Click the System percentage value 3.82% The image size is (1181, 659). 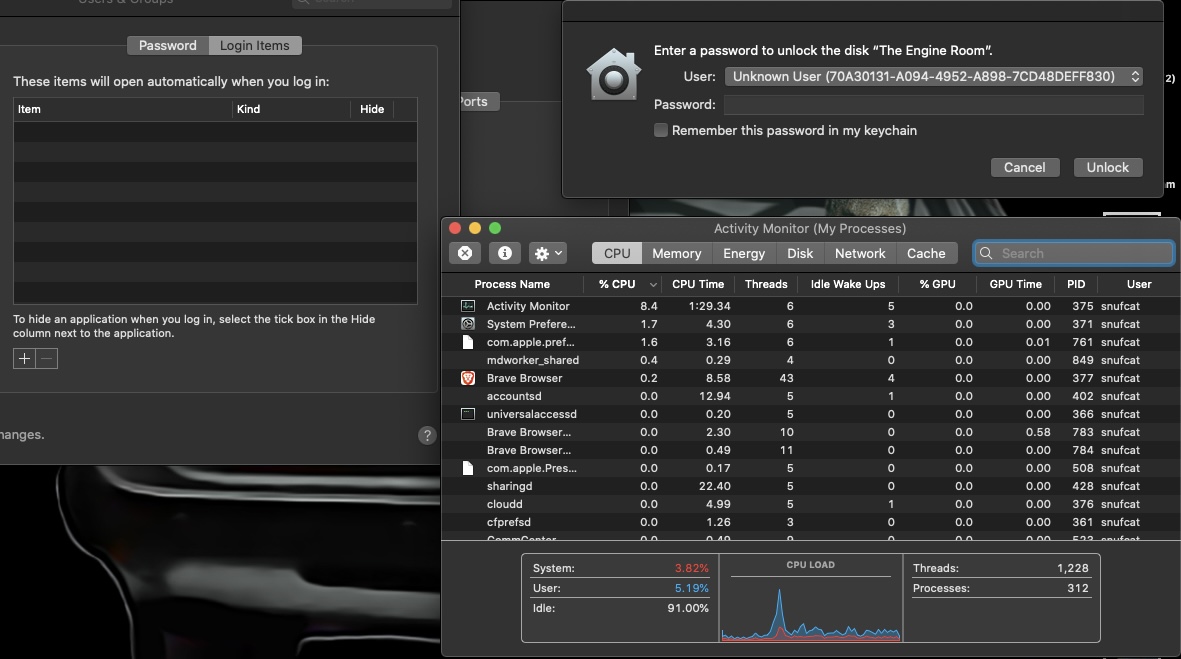[691, 568]
